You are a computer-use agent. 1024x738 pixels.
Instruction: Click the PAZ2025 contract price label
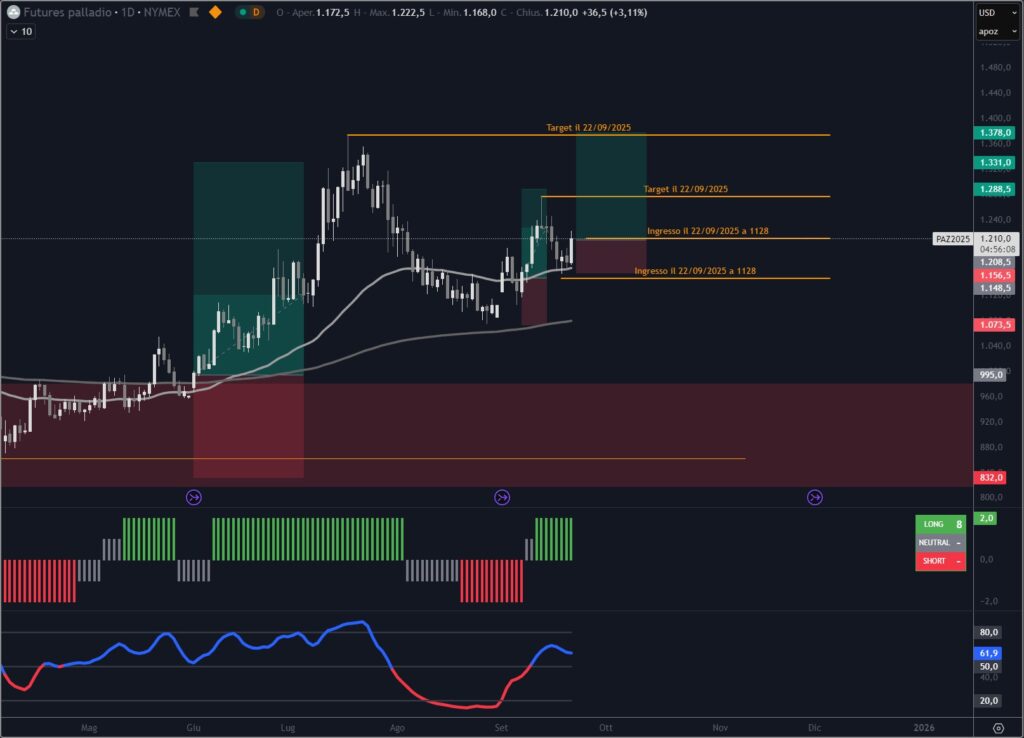tap(951, 239)
